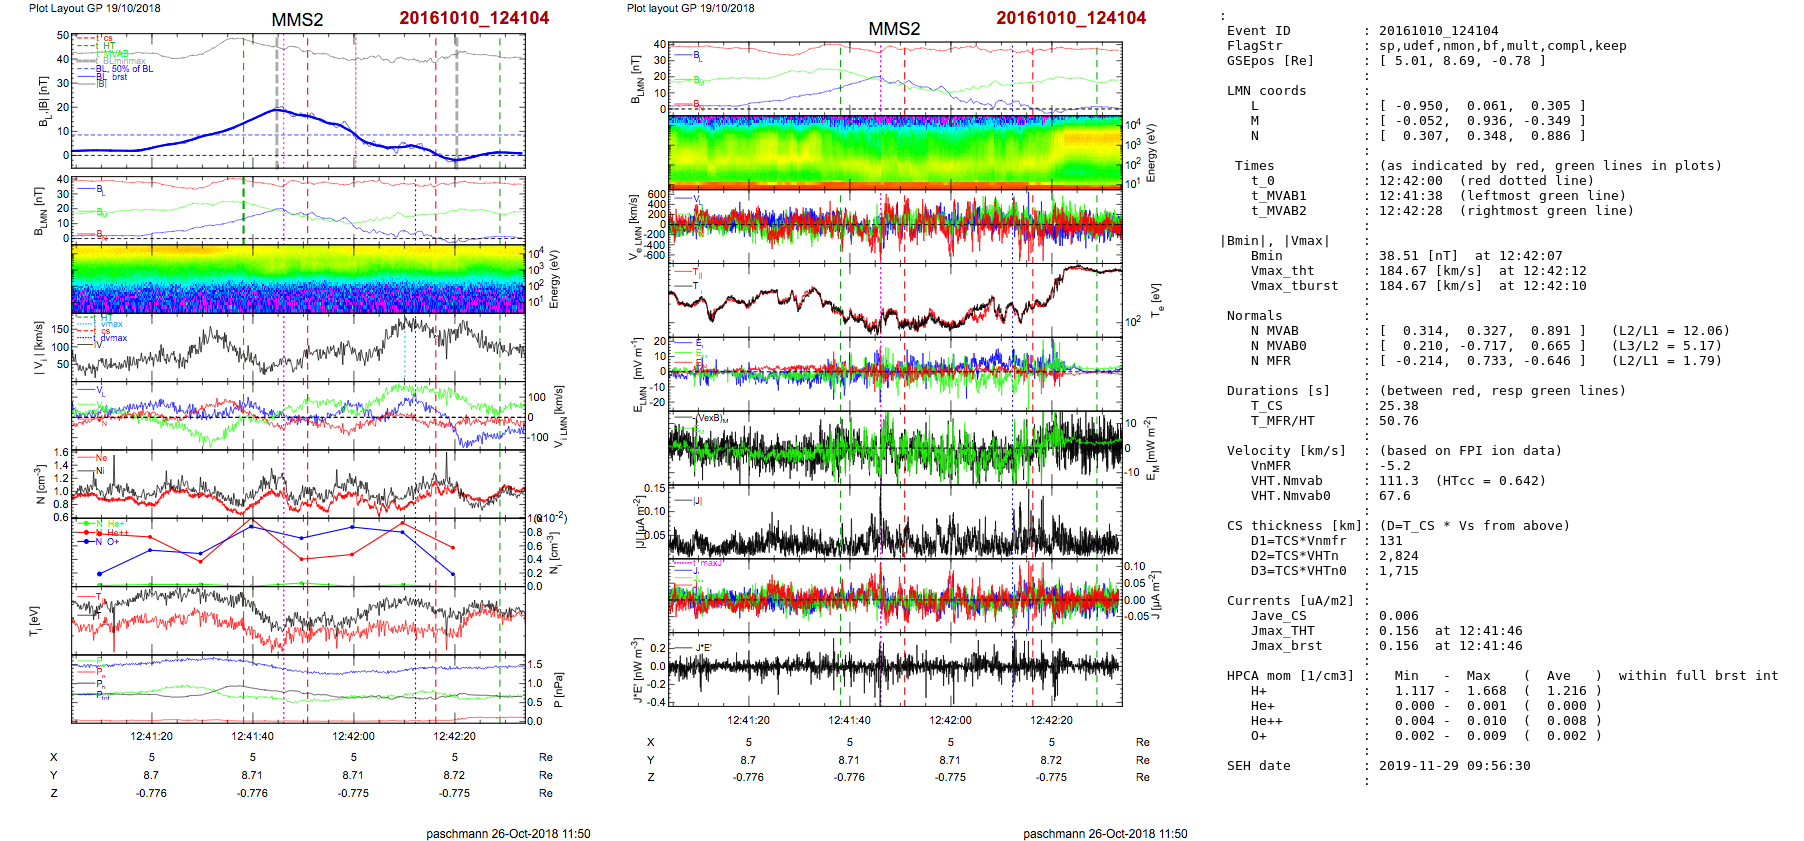Click the |J| current density panel in the right plot
The width and height of the screenshot is (1804, 841).
pos(895,522)
